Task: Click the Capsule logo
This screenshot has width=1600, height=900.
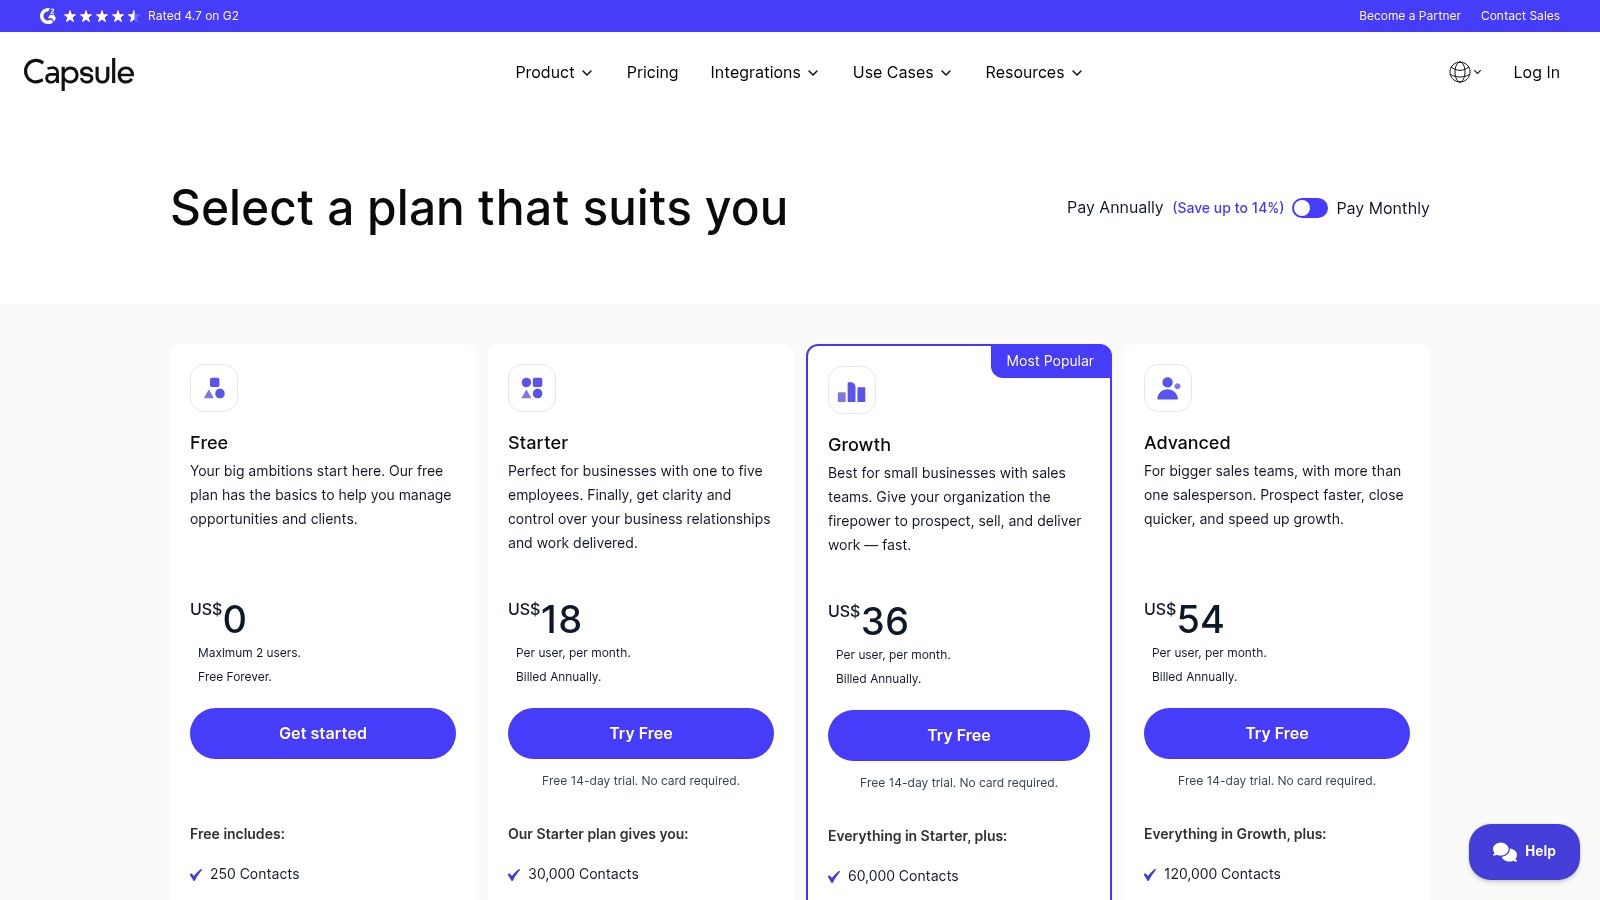Action: click(79, 73)
